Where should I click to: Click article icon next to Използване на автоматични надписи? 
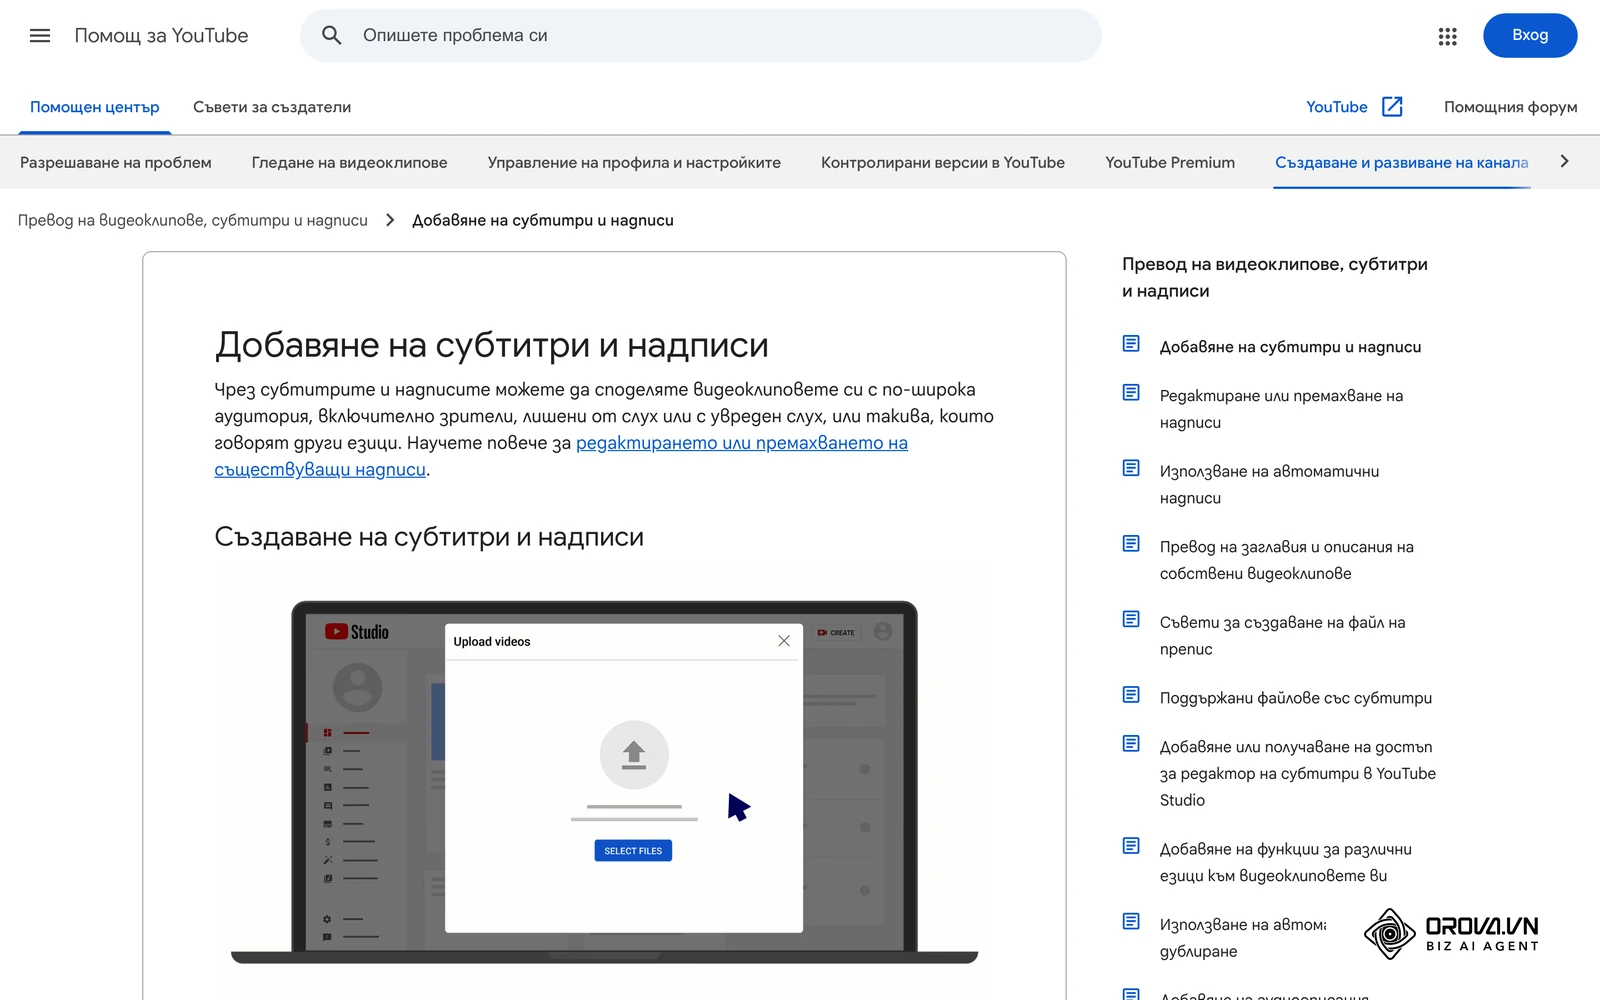(1131, 468)
